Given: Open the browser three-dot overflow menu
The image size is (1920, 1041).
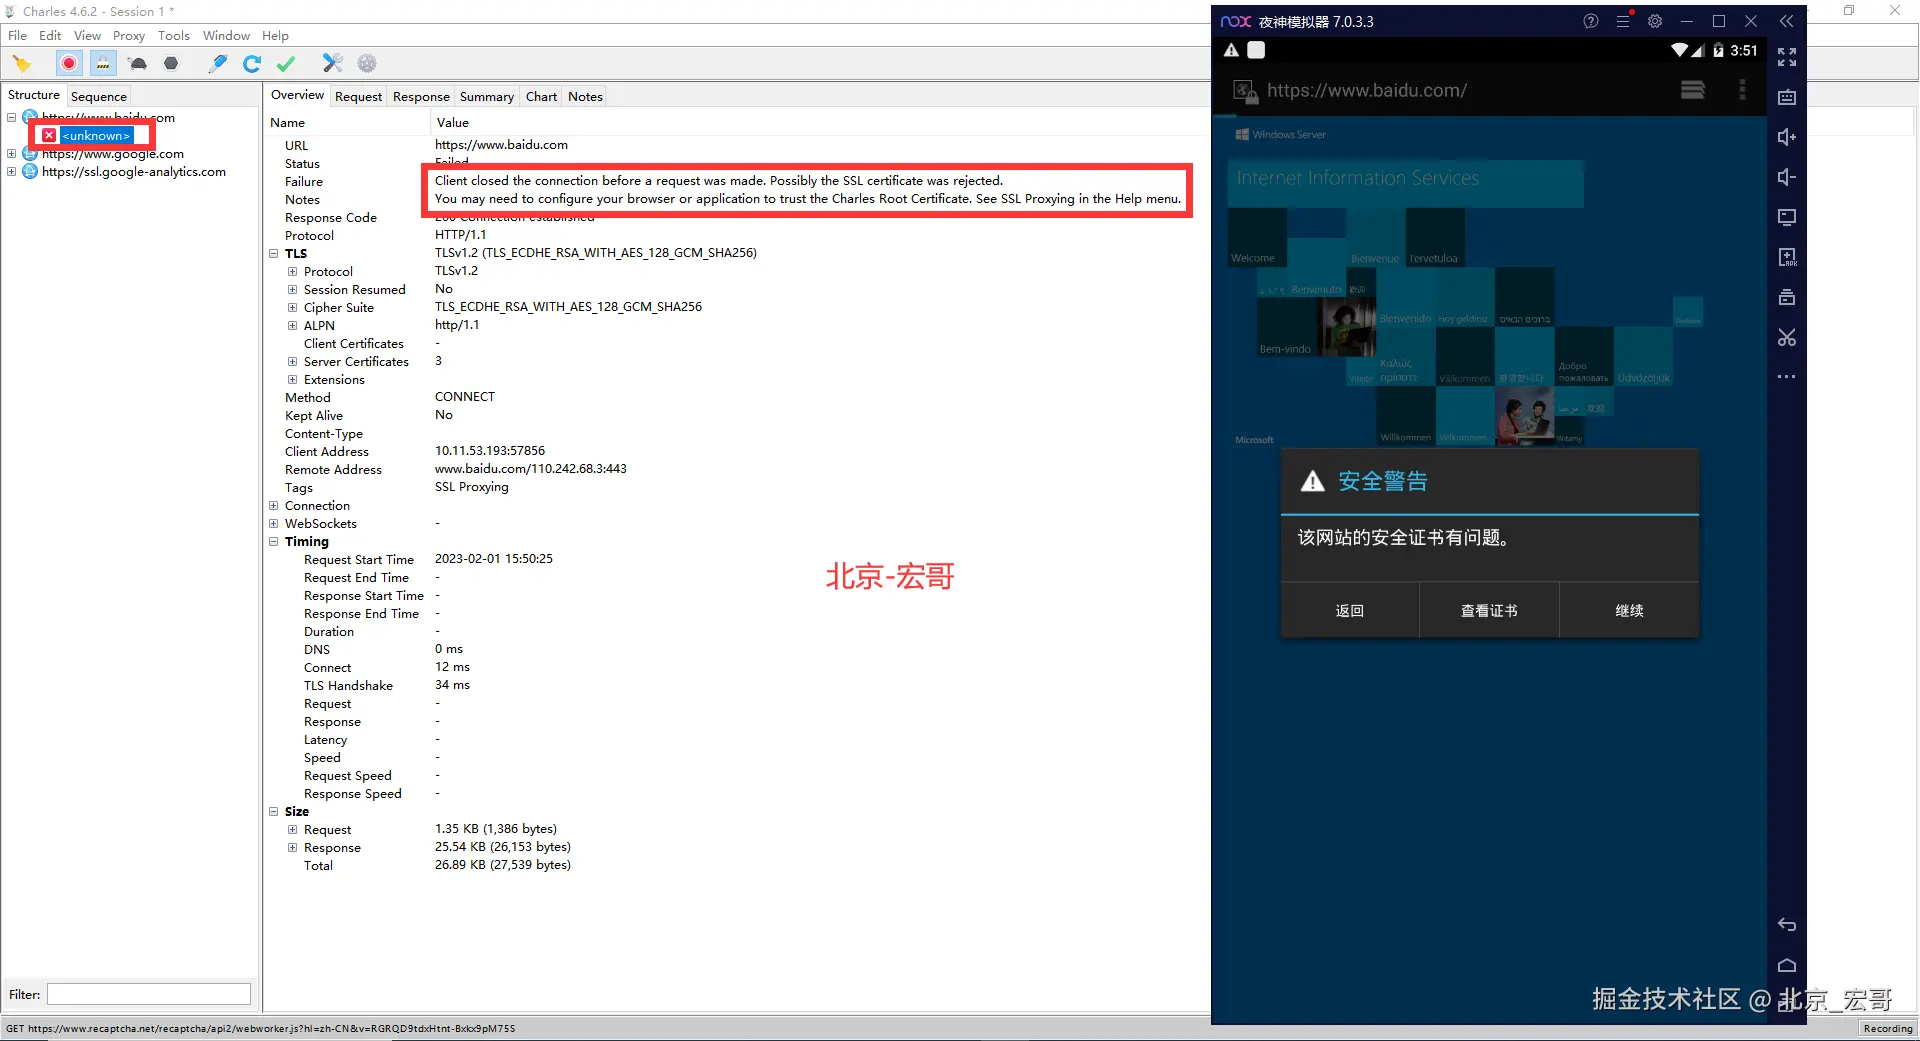Looking at the screenshot, I should [x=1742, y=90].
